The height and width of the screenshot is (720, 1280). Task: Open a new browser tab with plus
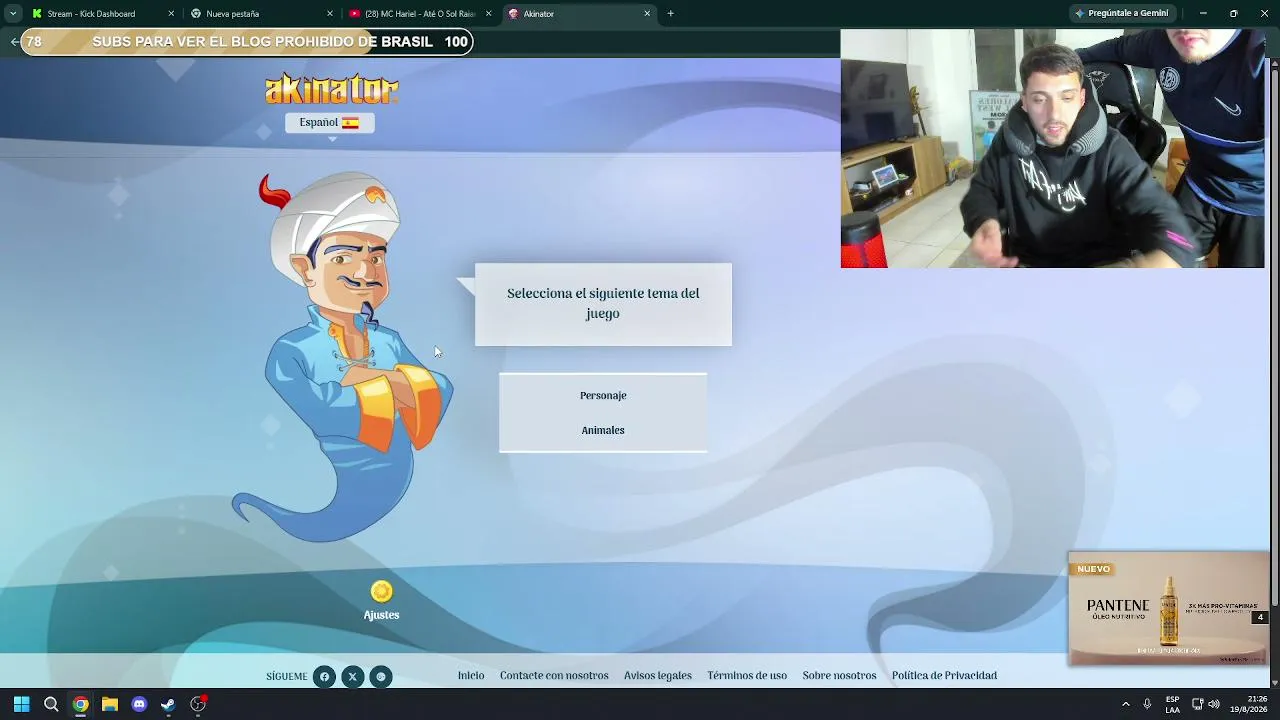click(670, 14)
